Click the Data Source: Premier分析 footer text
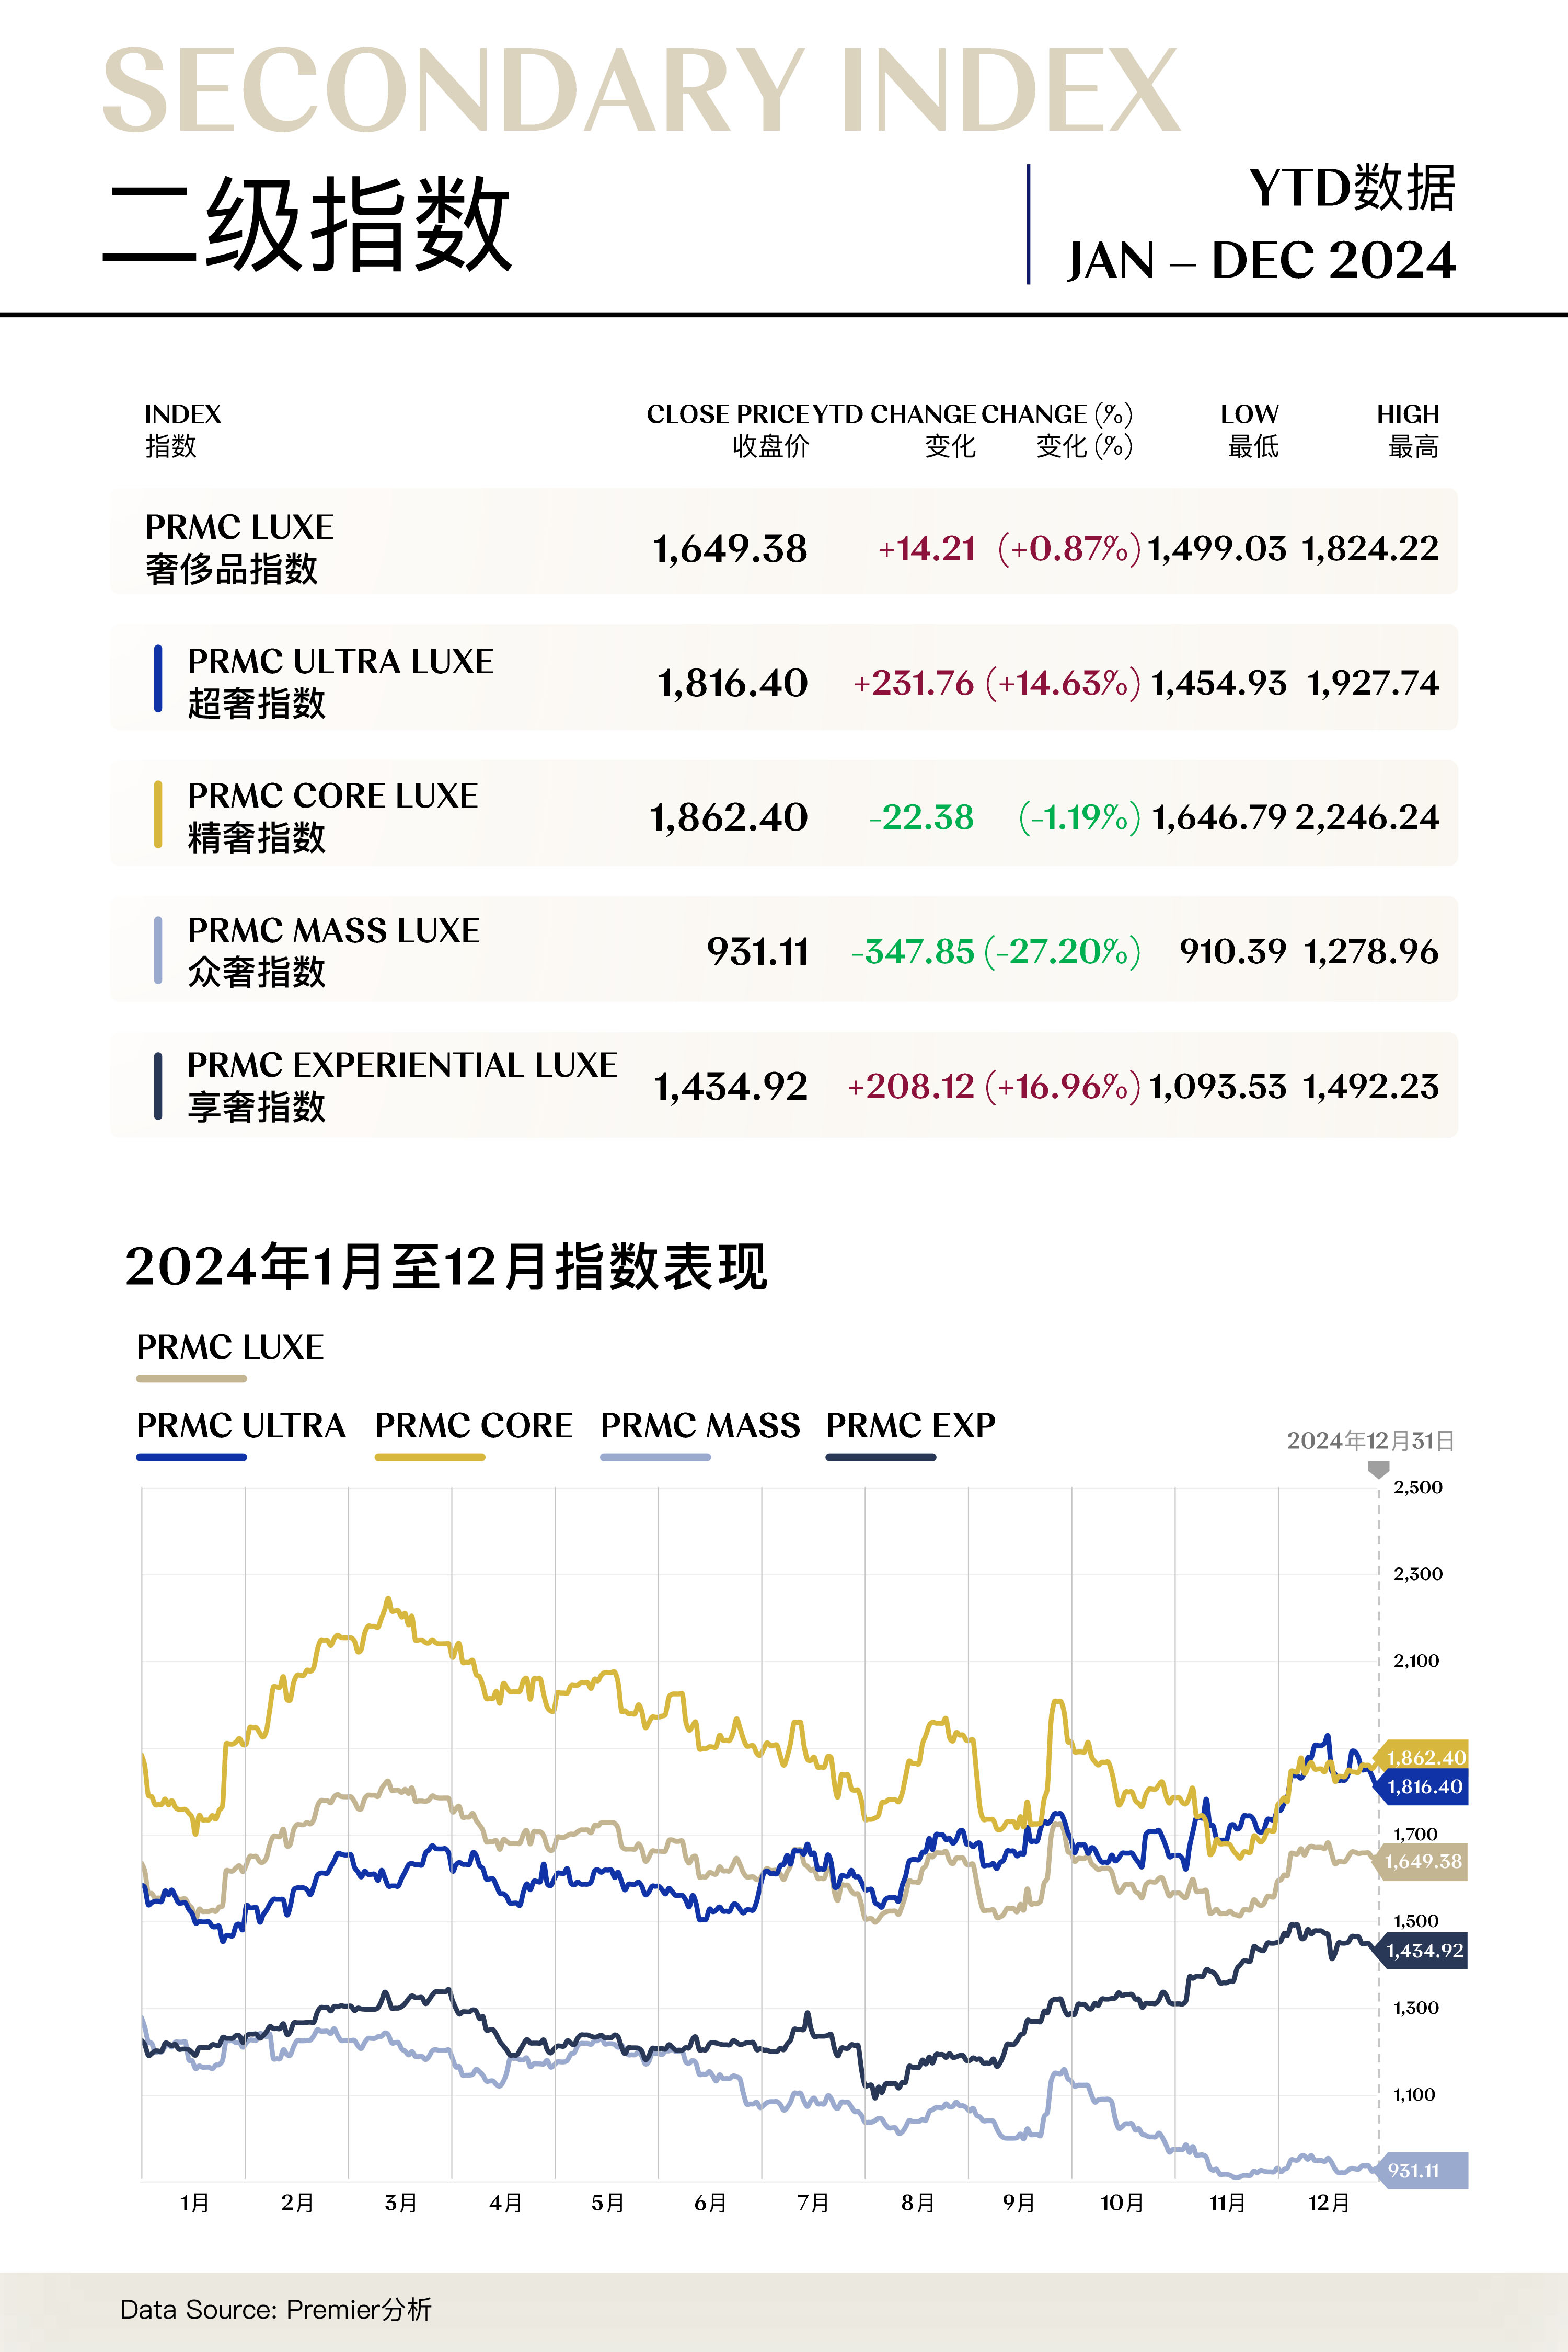The image size is (1568, 2352). point(276,2309)
